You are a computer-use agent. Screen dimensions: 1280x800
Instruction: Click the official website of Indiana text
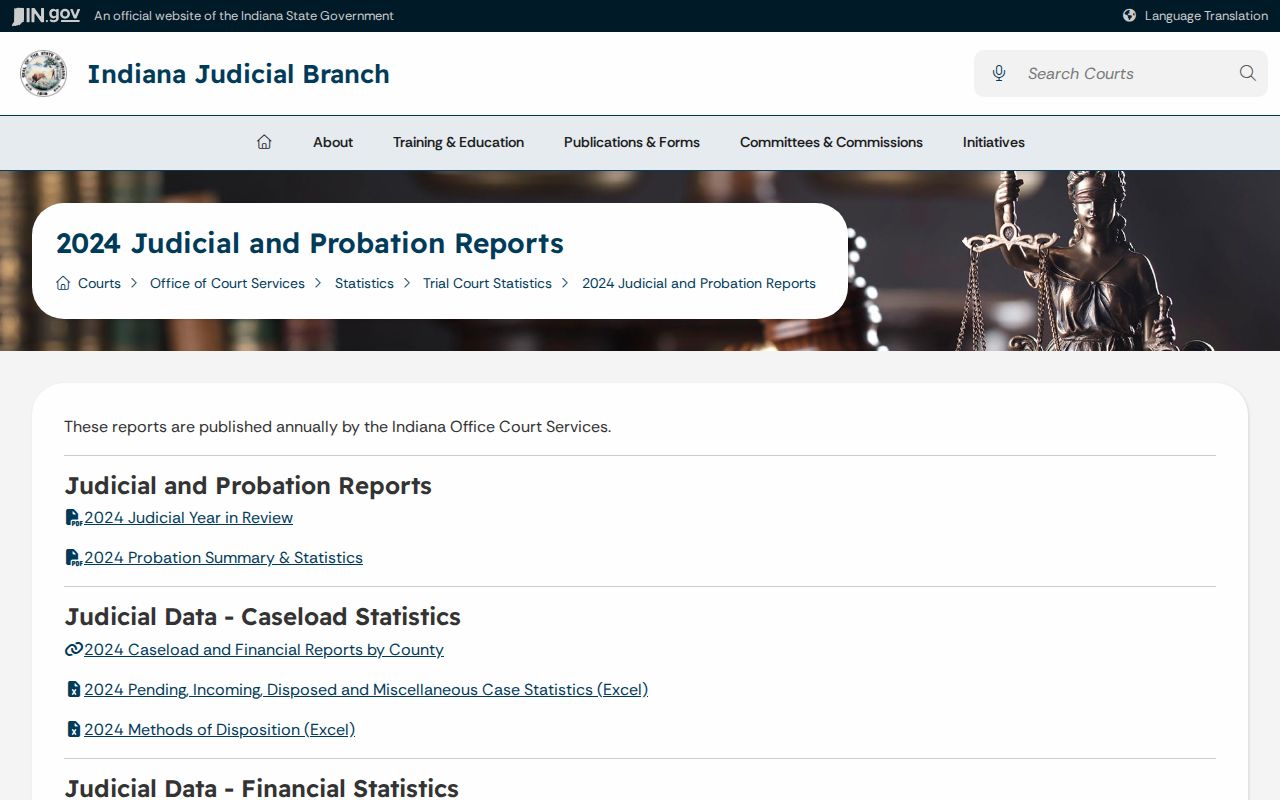[x=244, y=16]
